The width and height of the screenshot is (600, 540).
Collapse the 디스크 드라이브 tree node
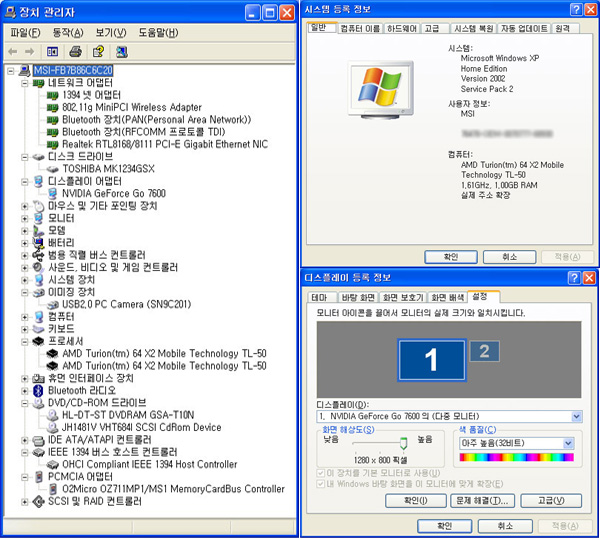pyautogui.click(x=25, y=157)
